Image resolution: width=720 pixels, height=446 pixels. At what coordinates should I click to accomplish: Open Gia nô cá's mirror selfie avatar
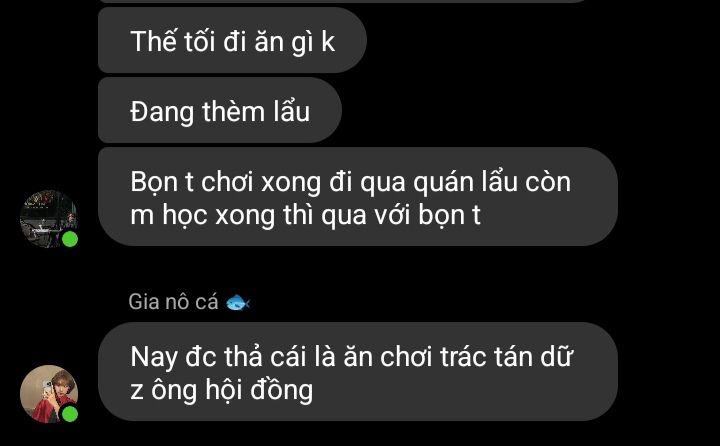coord(49,394)
